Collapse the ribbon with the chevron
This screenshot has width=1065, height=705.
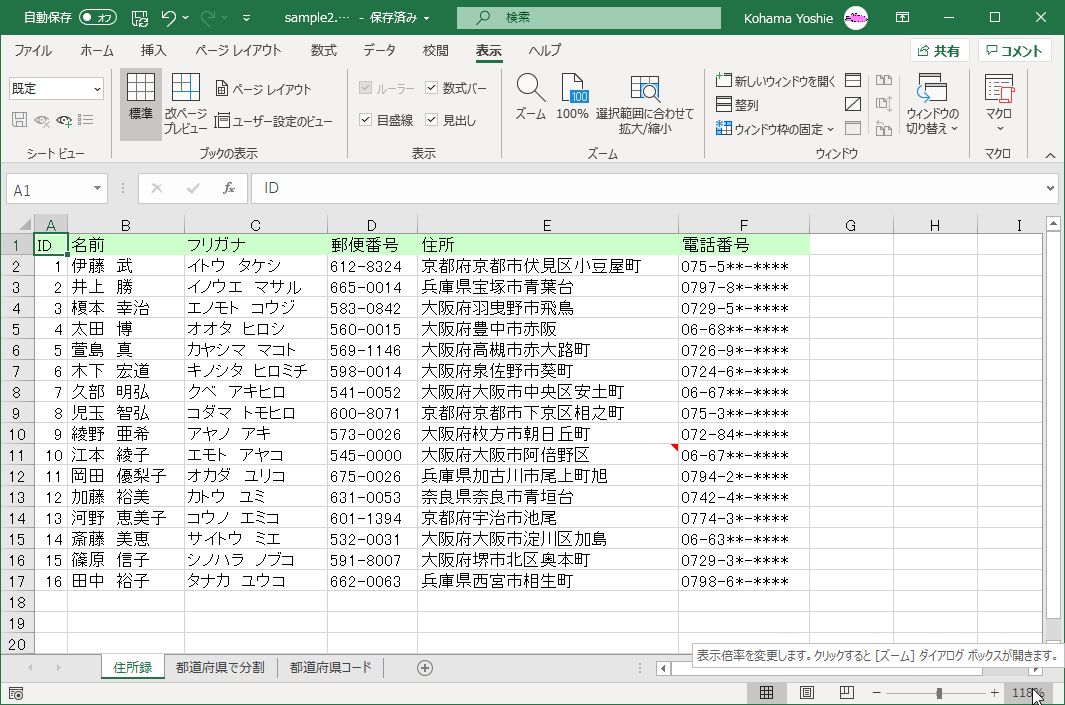click(1050, 156)
